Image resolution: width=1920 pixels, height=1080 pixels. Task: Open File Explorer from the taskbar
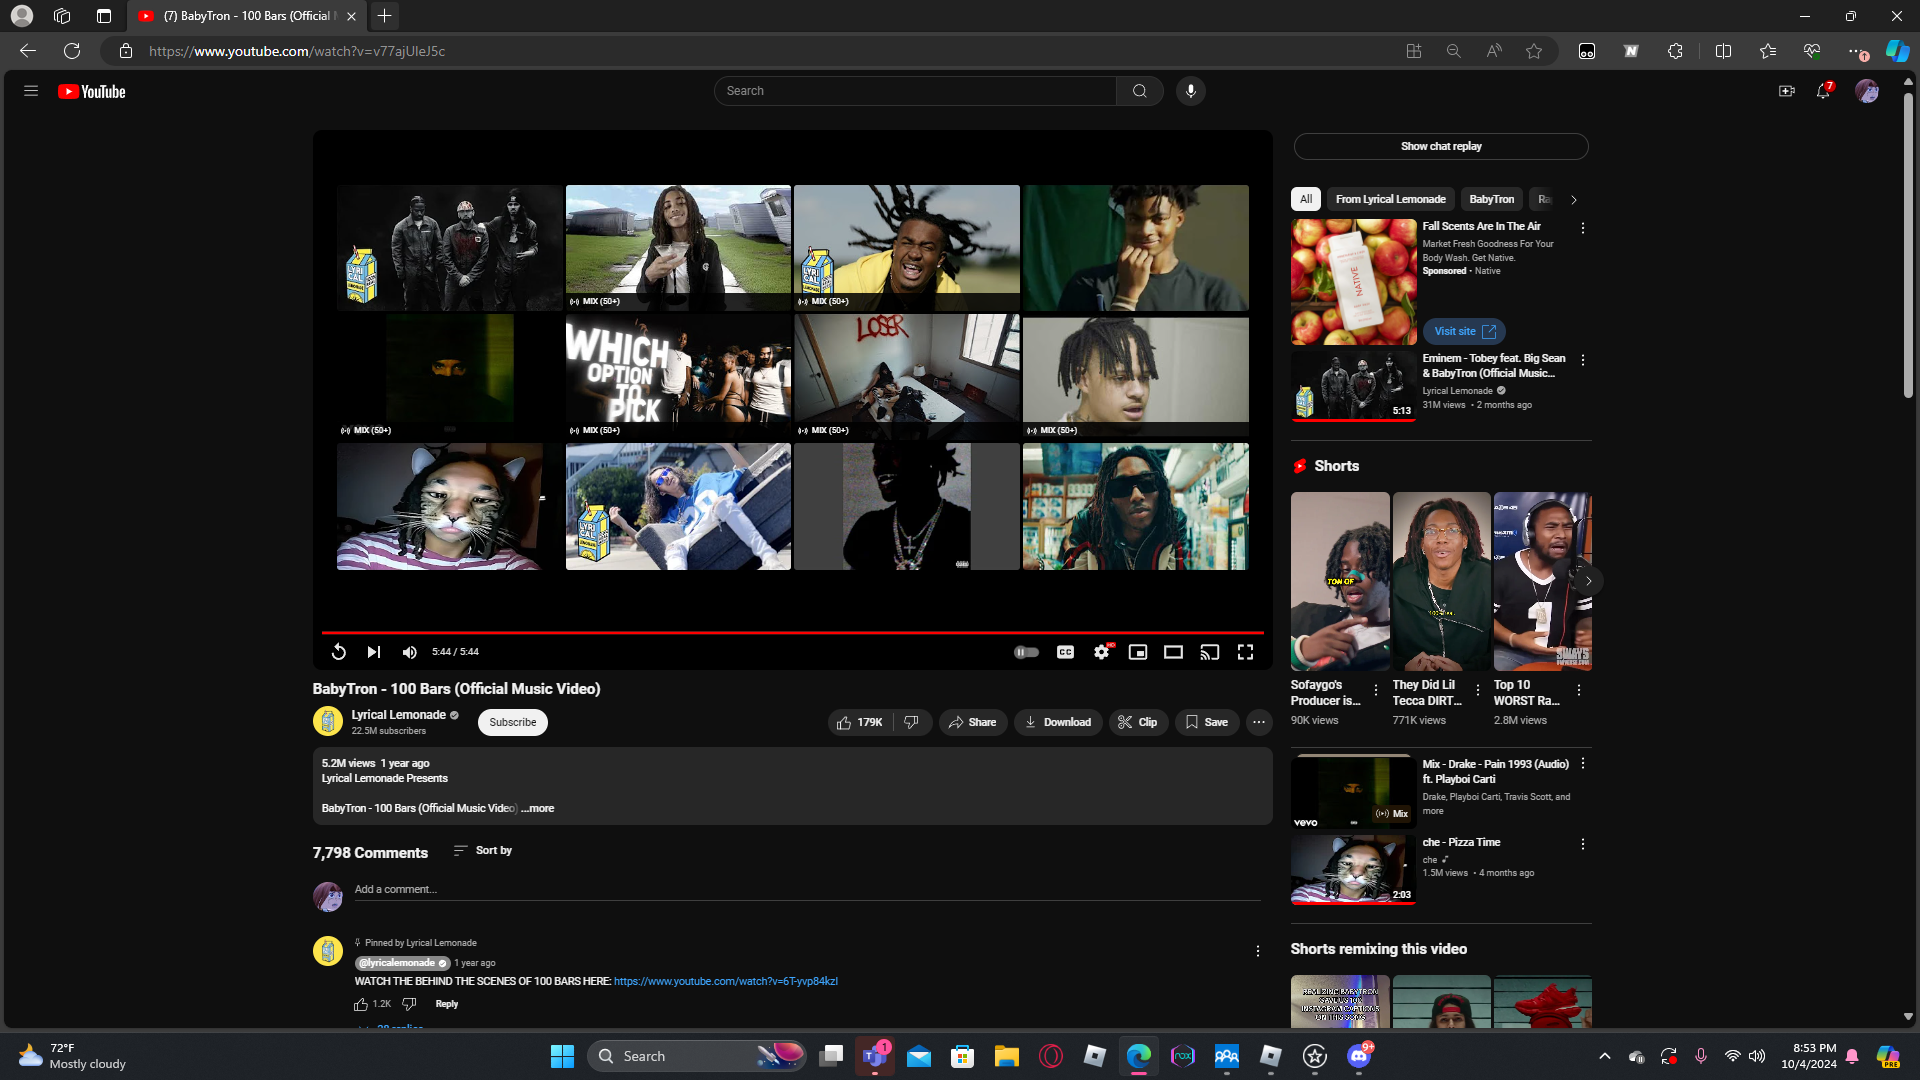point(1006,1056)
